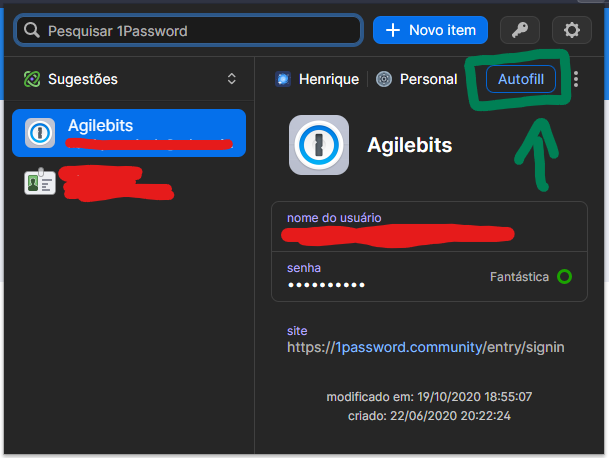Open the 1password.community site link

click(x=426, y=347)
